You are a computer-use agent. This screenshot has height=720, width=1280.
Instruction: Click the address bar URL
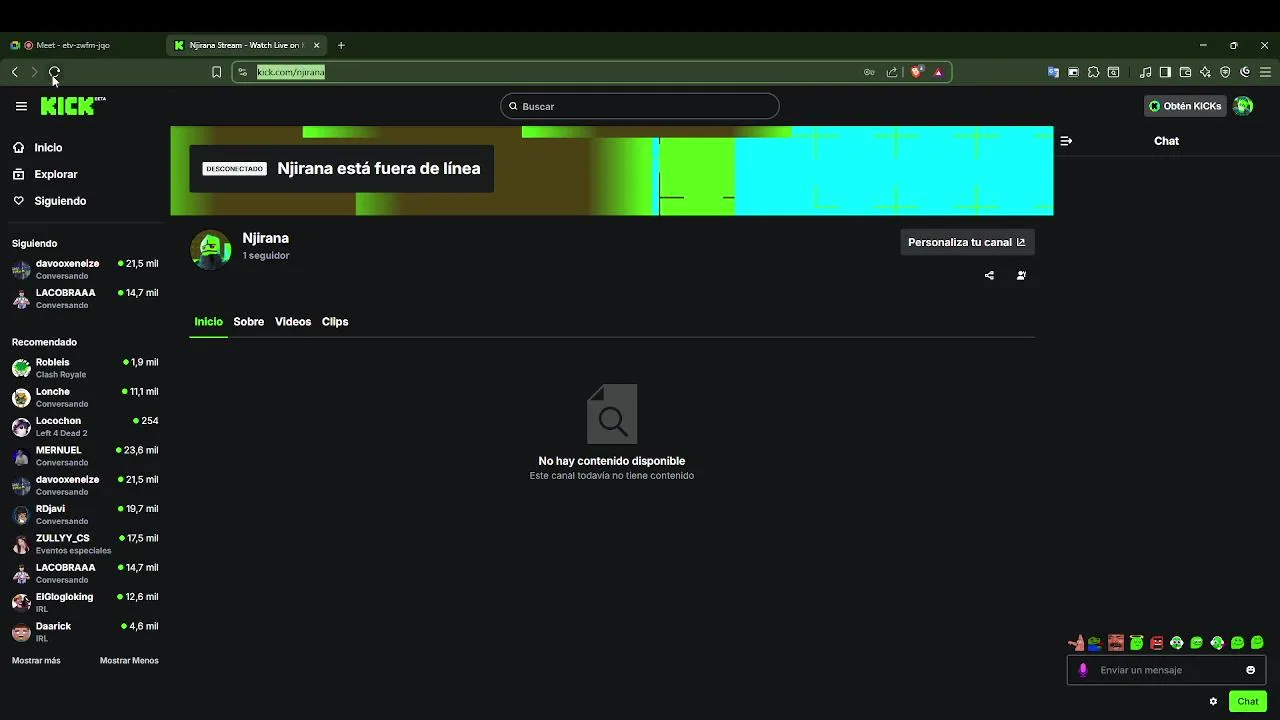click(x=291, y=72)
